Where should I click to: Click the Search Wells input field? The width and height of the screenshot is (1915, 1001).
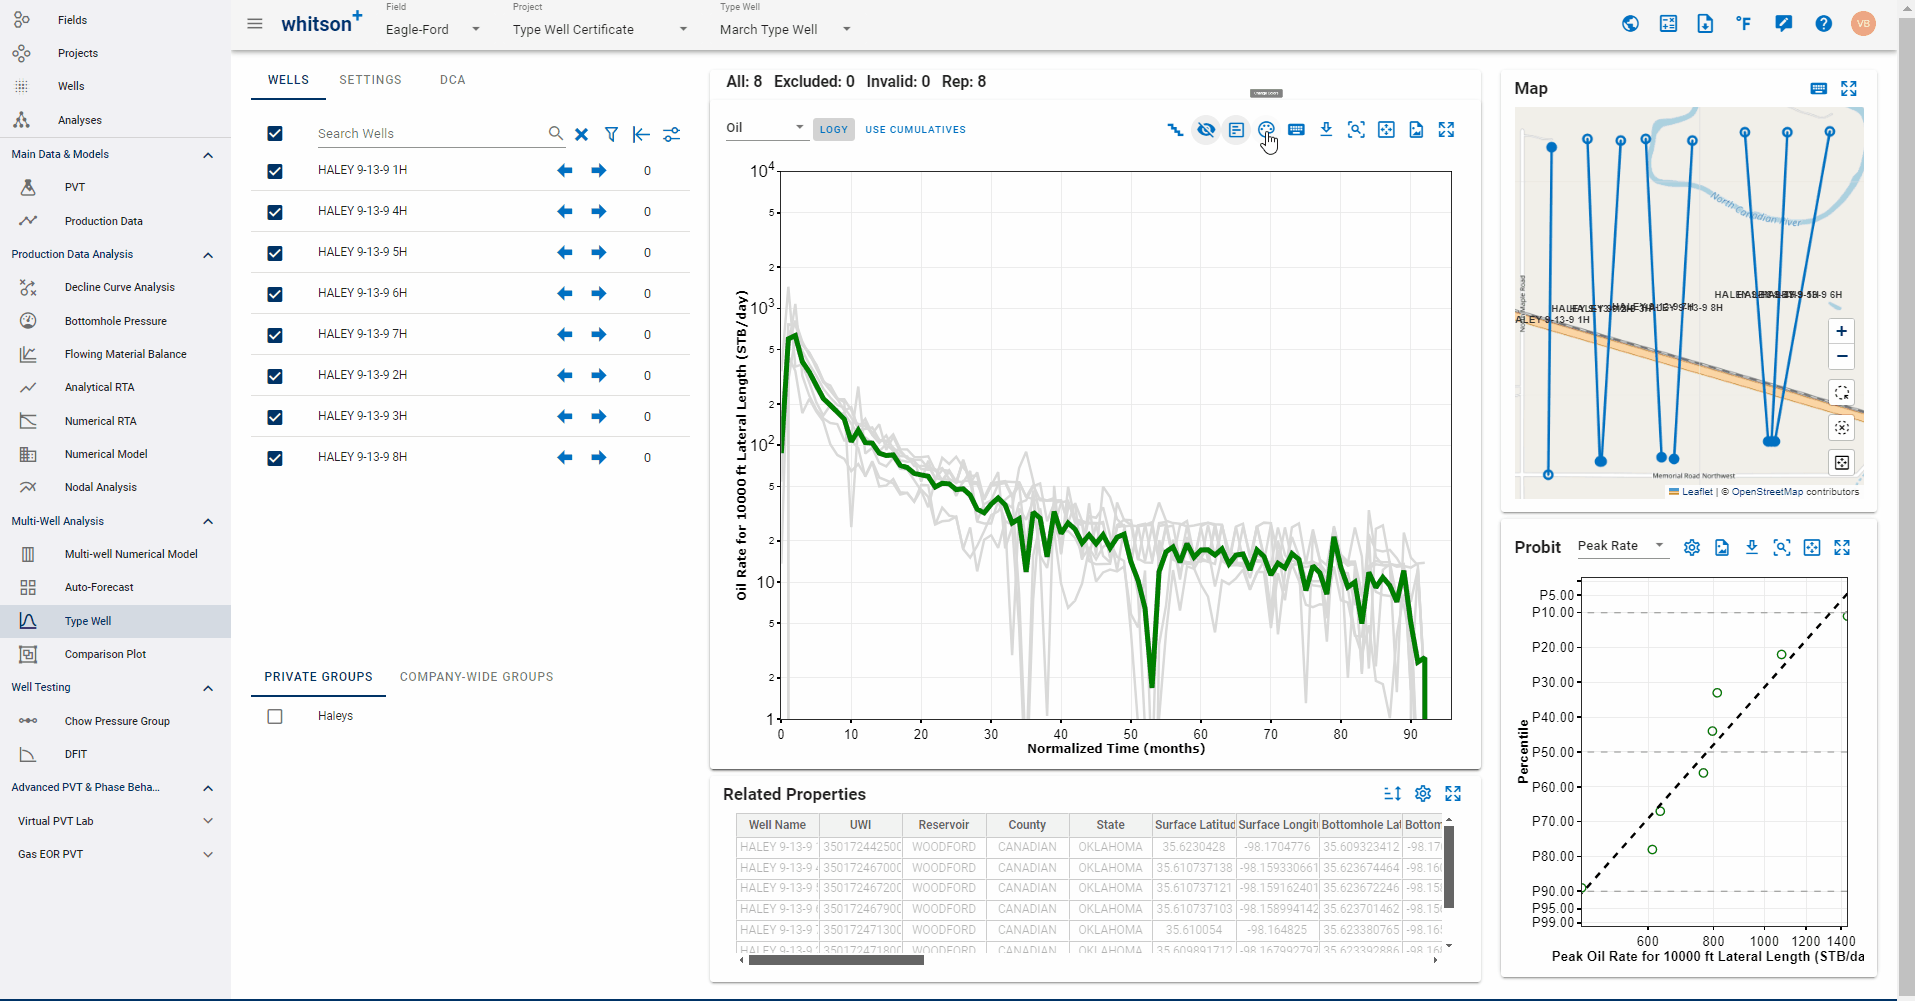(430, 134)
